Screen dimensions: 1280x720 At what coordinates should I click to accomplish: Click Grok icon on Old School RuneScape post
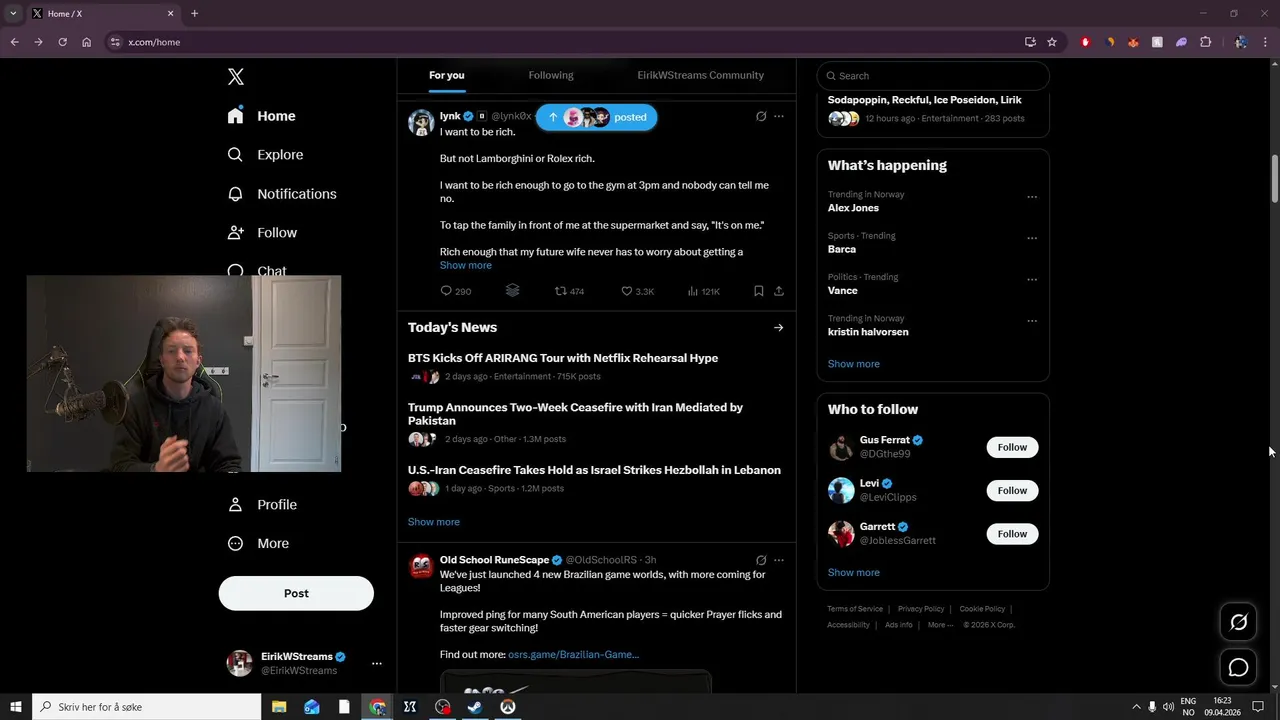(x=761, y=560)
